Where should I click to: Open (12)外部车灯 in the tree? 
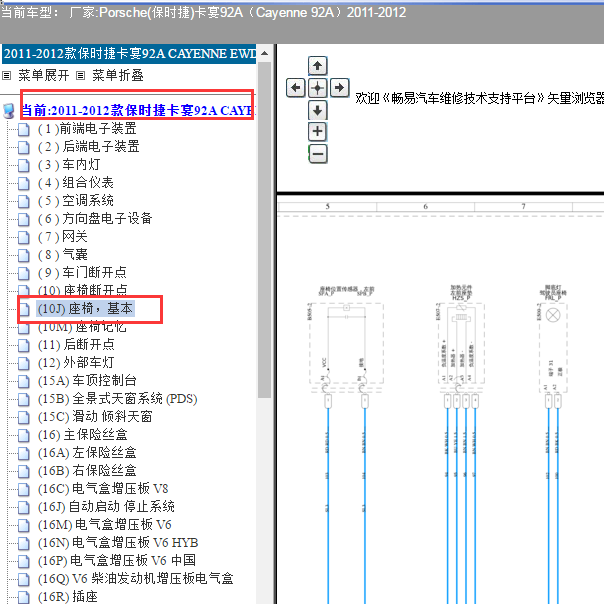point(76,362)
